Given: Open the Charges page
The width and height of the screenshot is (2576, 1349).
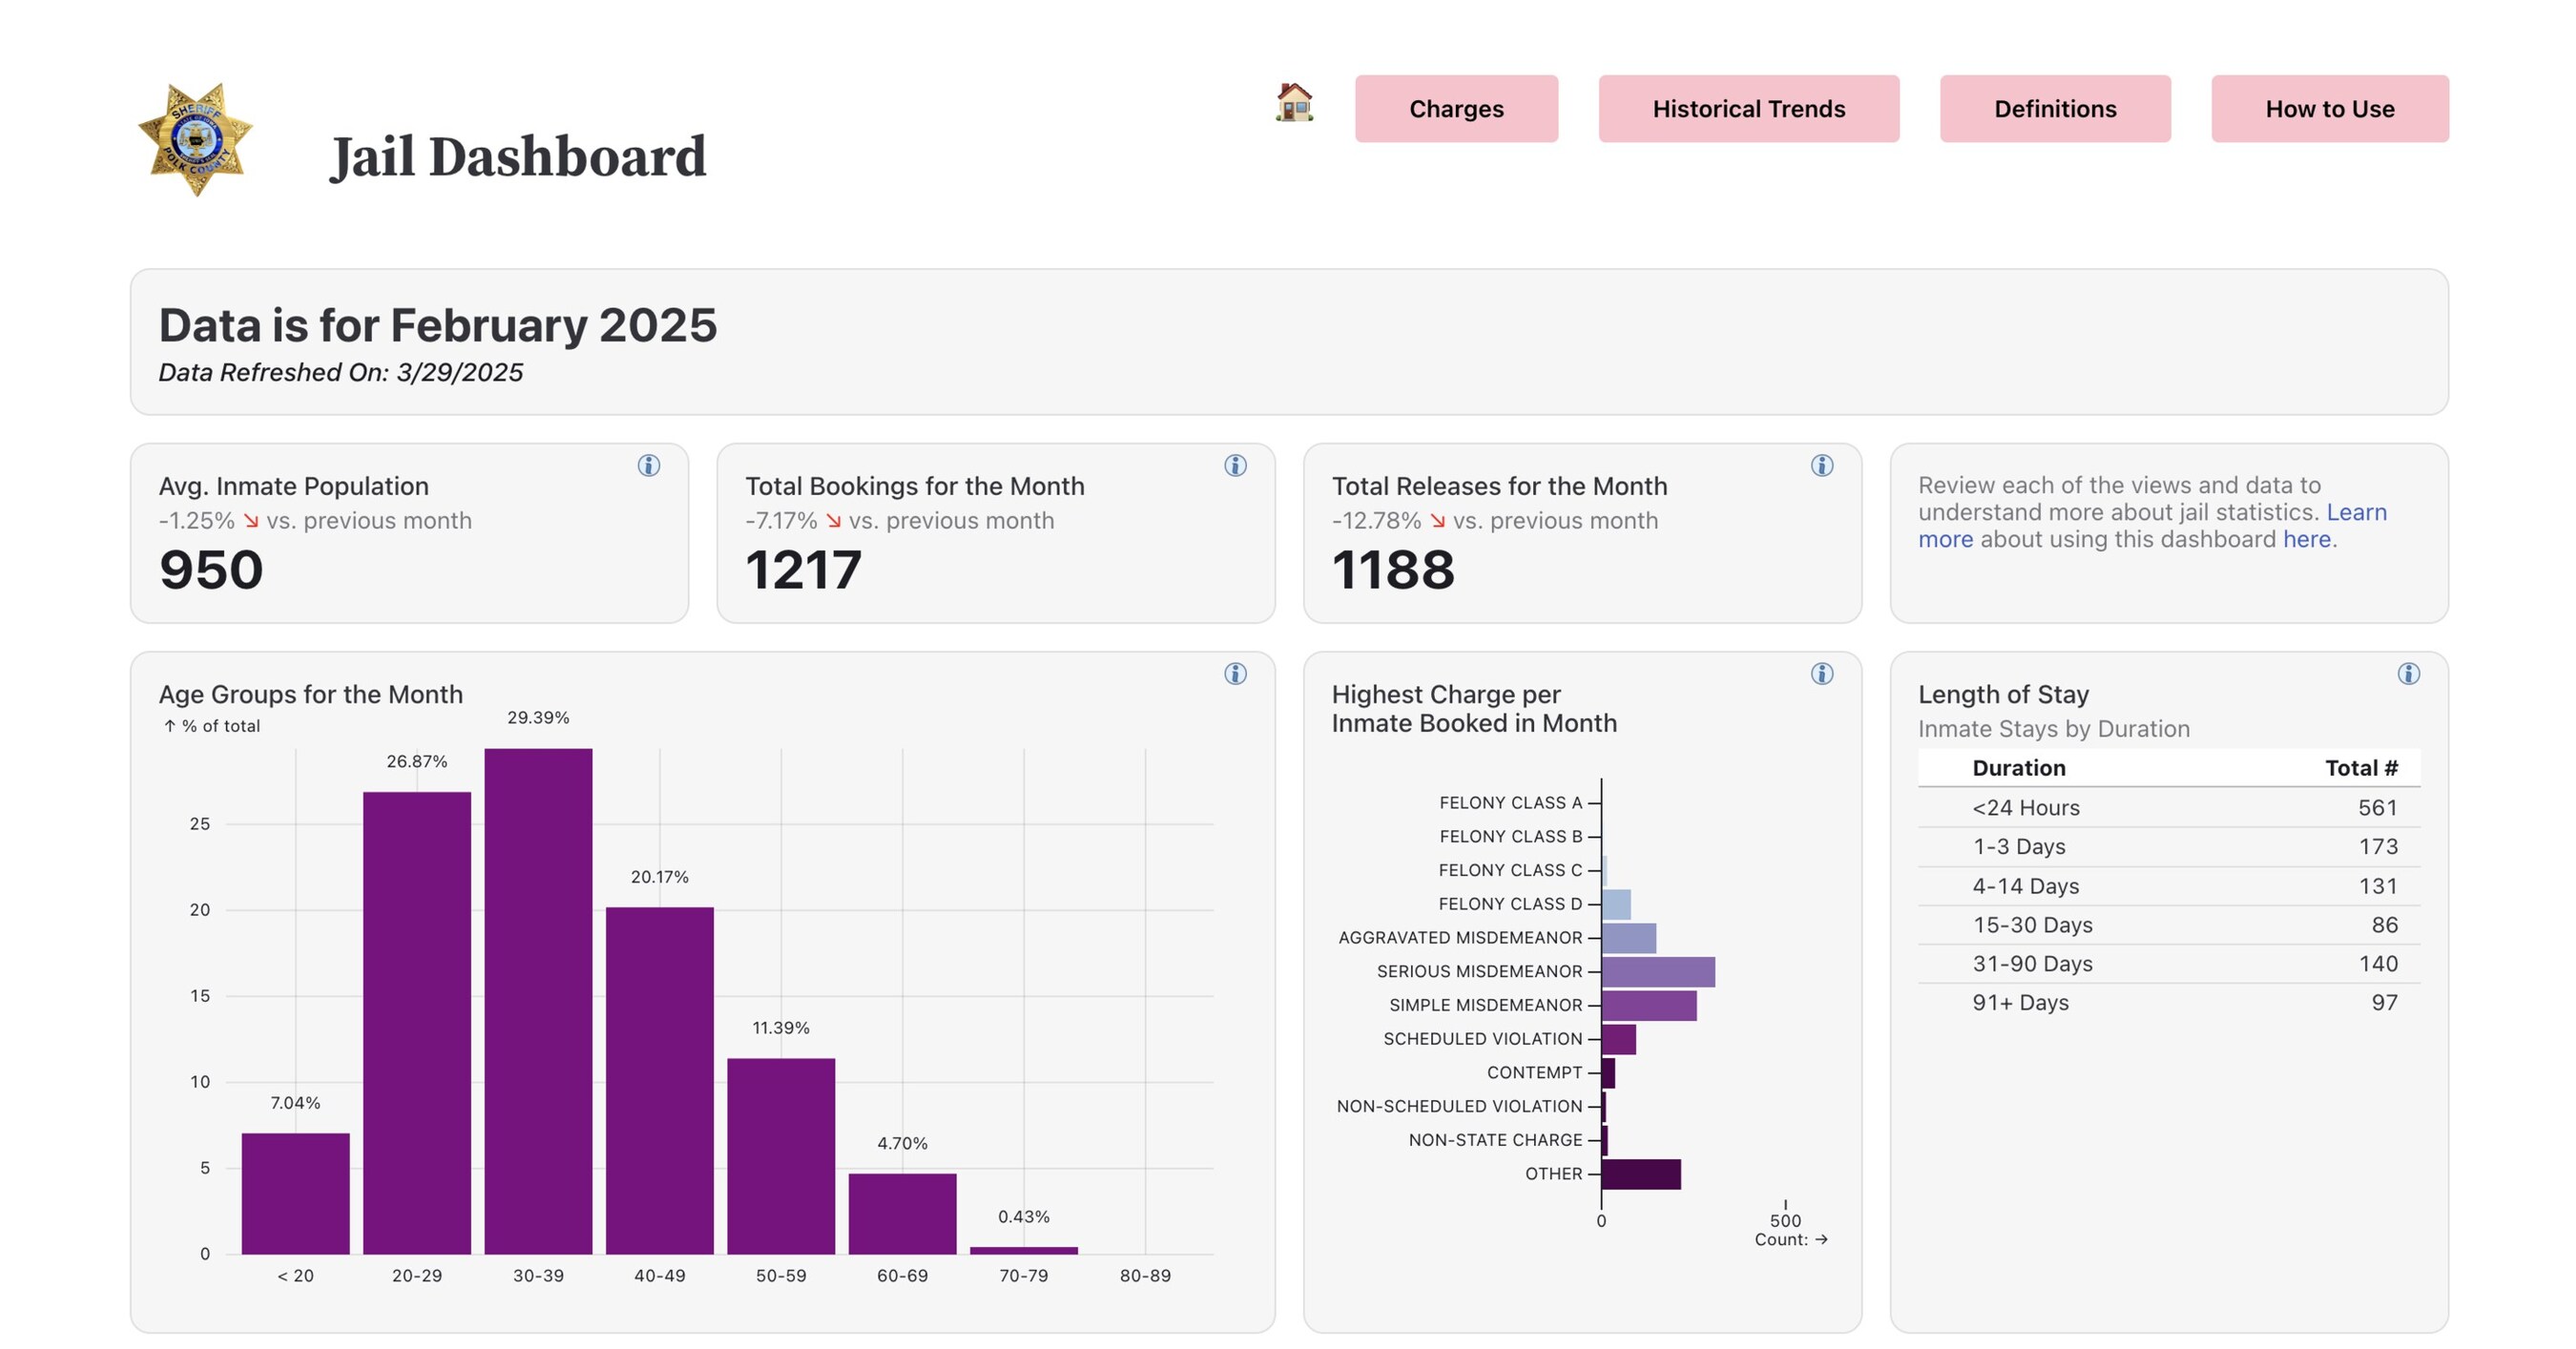Looking at the screenshot, I should tap(1455, 109).
